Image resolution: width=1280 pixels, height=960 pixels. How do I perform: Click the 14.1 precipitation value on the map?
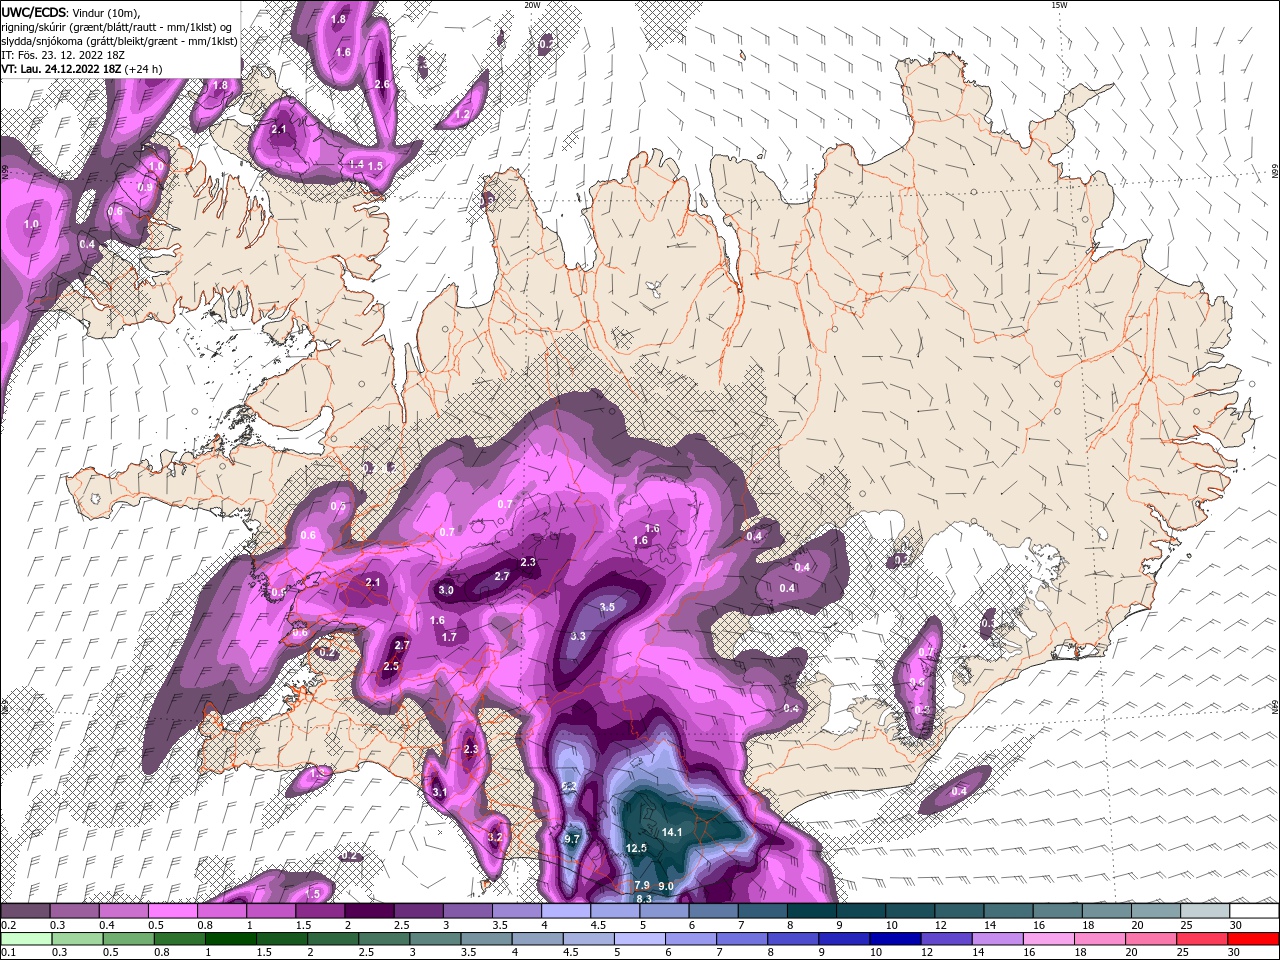point(672,832)
